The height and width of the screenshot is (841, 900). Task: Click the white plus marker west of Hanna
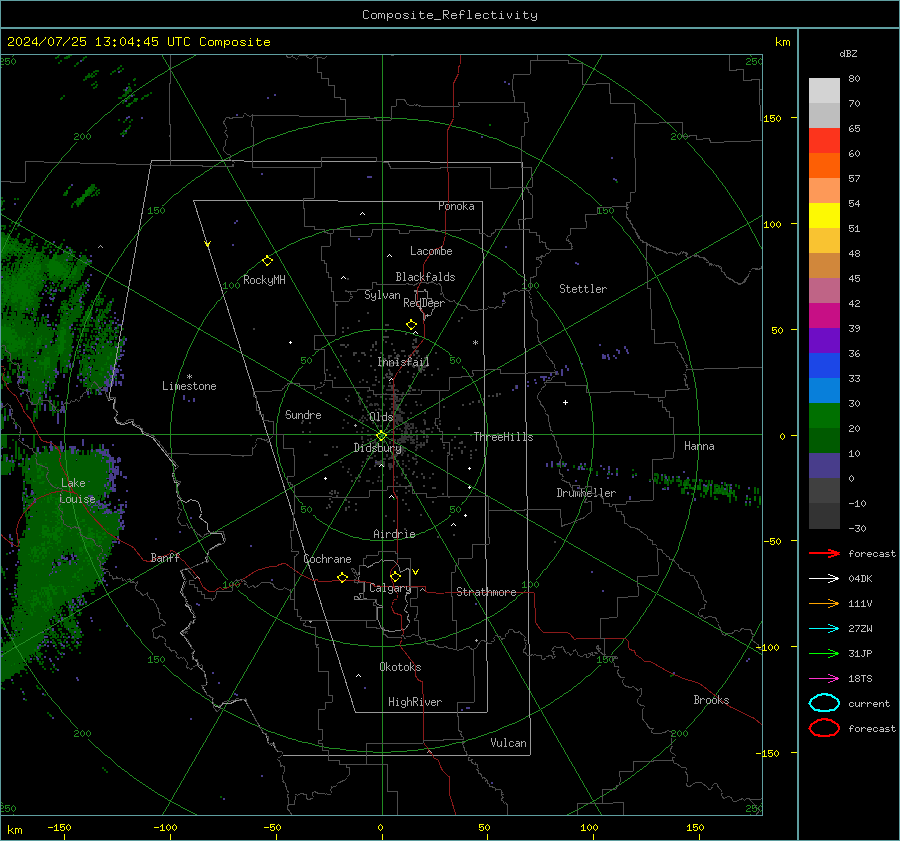tap(565, 402)
